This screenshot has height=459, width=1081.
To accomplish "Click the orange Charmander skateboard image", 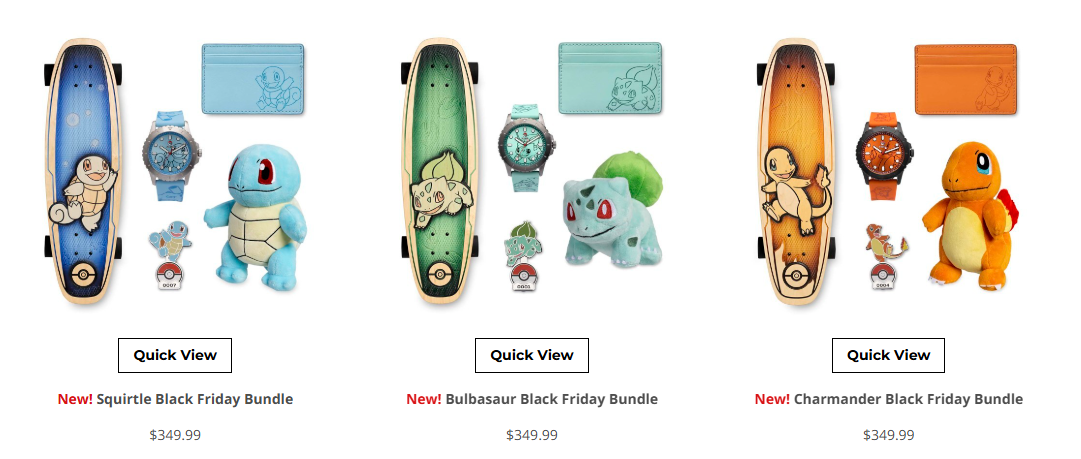I will click(x=796, y=171).
